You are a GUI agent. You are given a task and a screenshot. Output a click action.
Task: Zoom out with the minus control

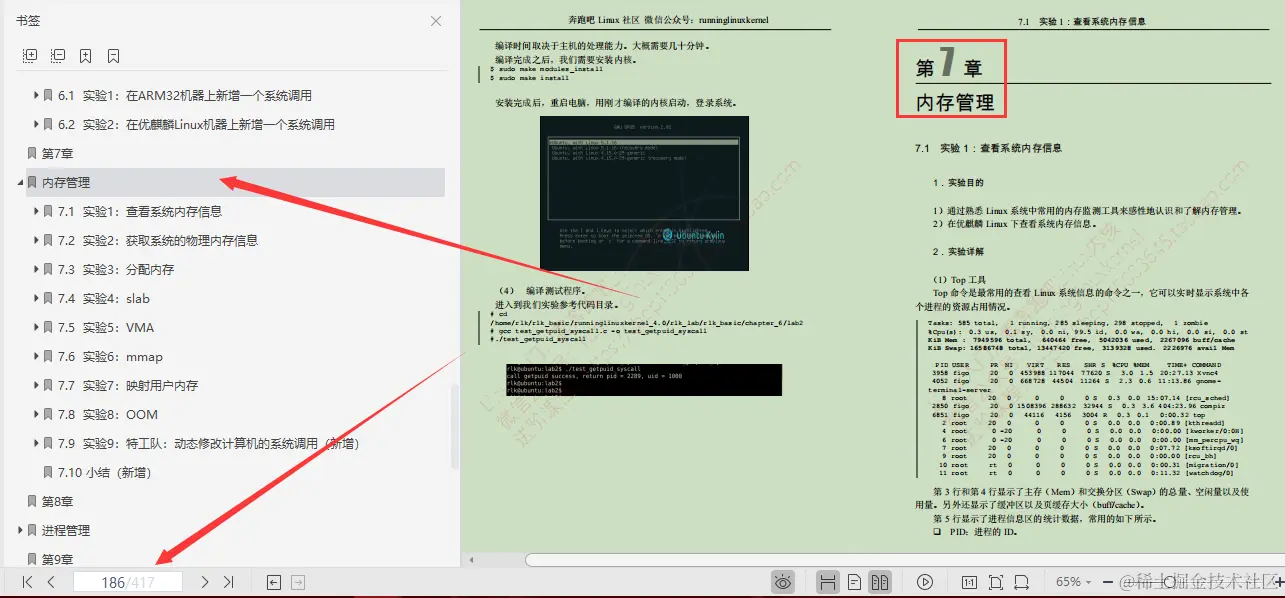coord(1107,581)
